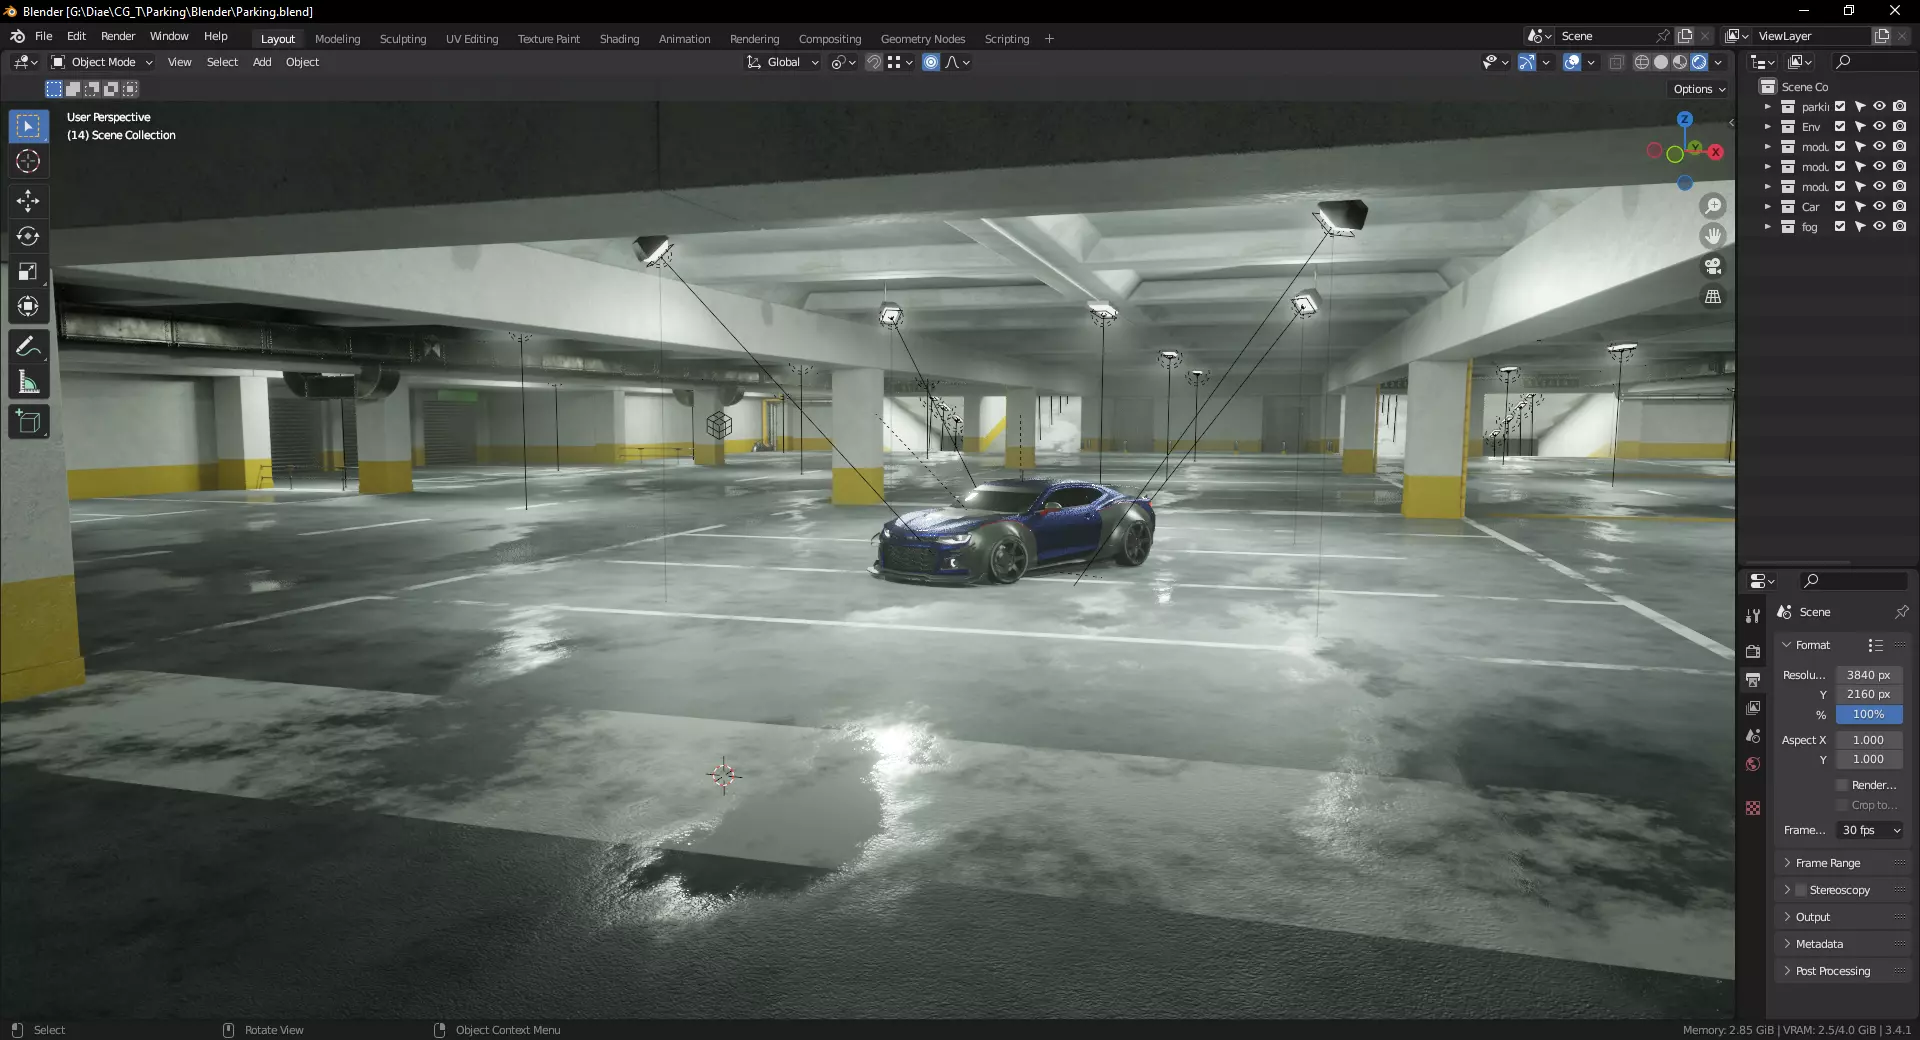Toggle X-ray transparency in the viewport header
This screenshot has width=1920, height=1040.
coord(1616,62)
